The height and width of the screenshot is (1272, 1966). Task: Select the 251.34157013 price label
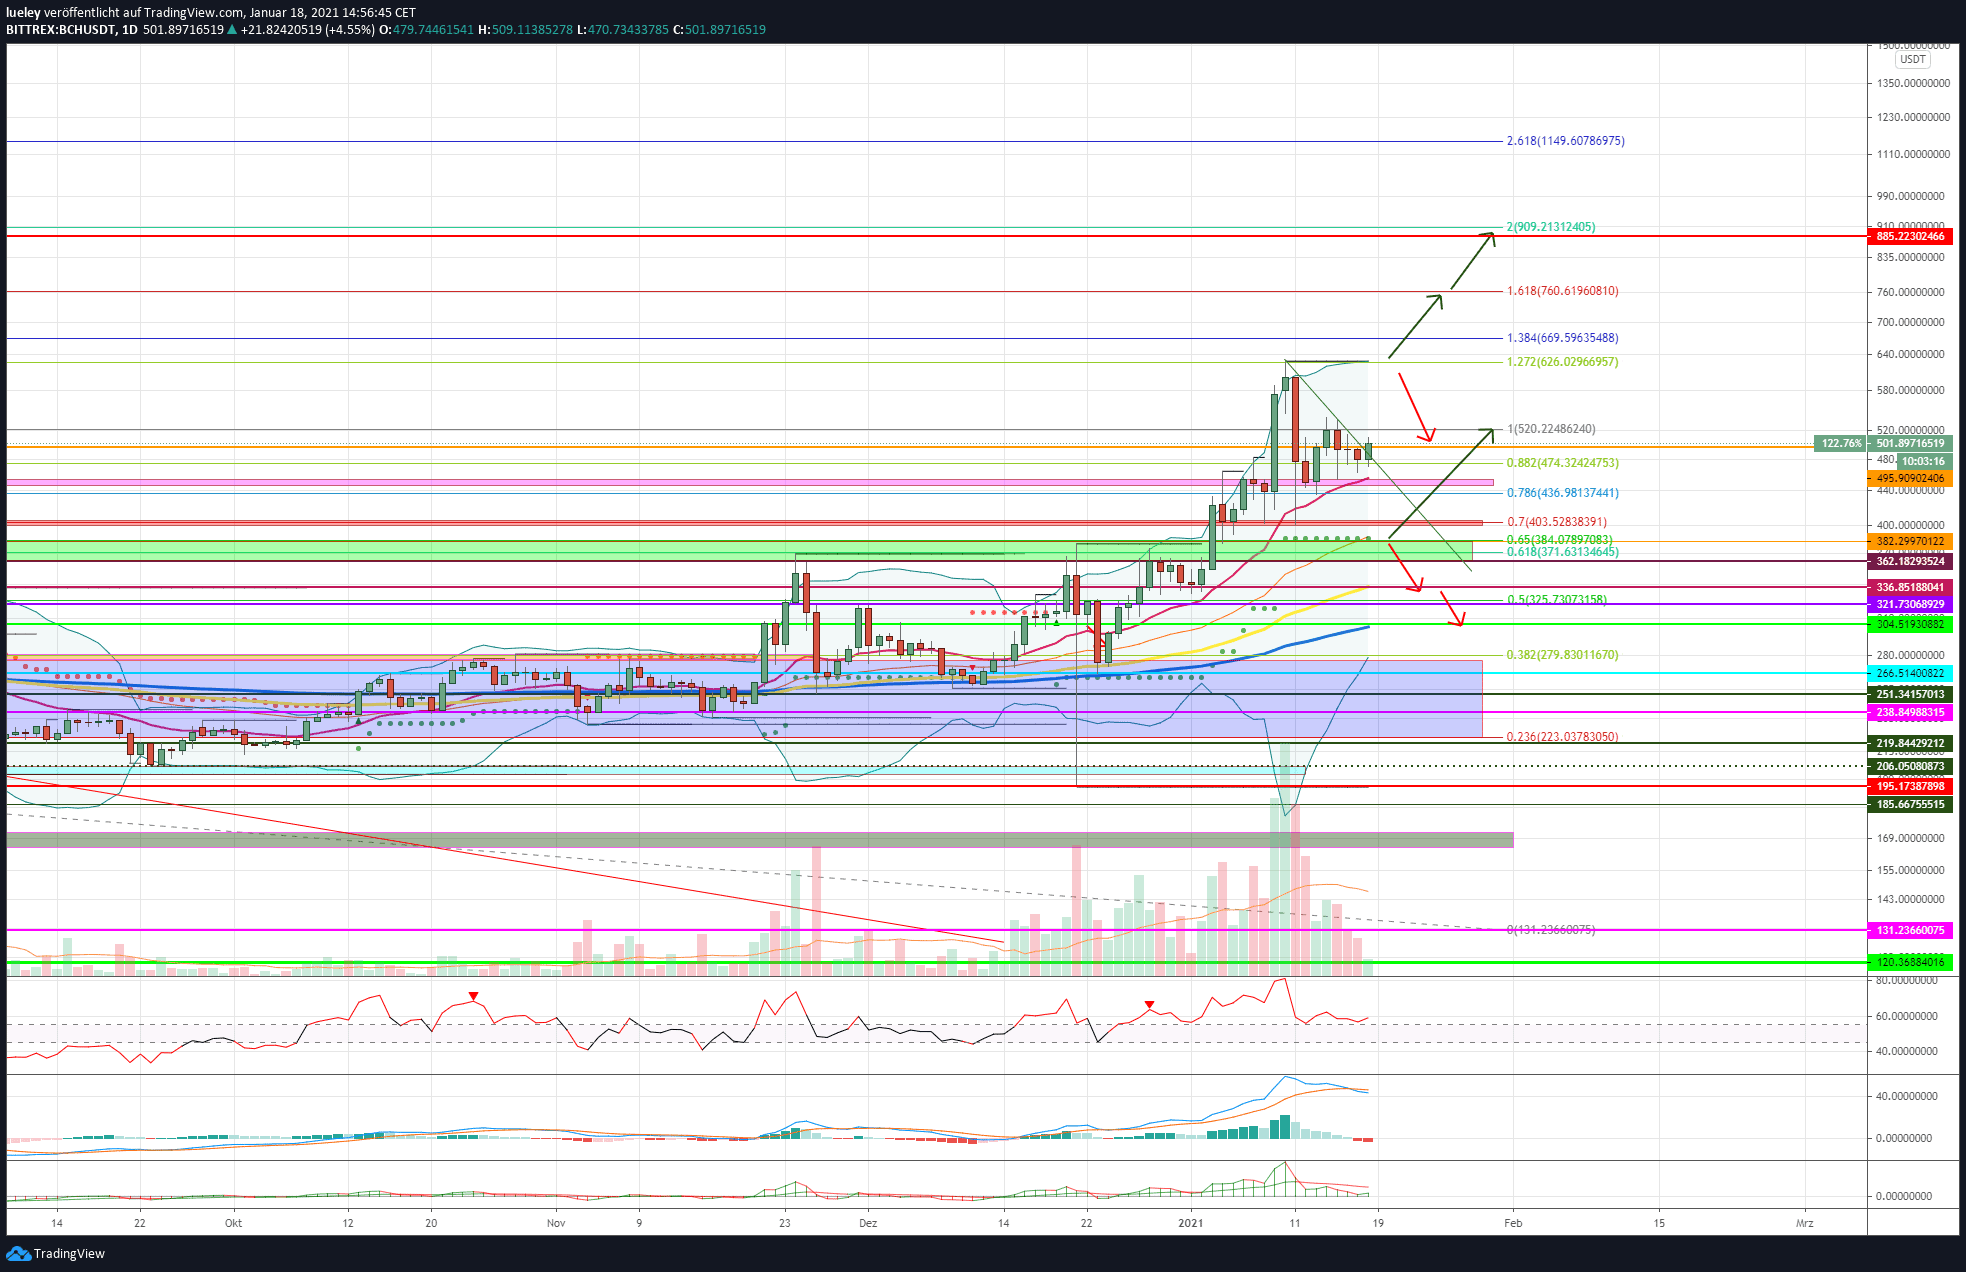pos(1910,694)
